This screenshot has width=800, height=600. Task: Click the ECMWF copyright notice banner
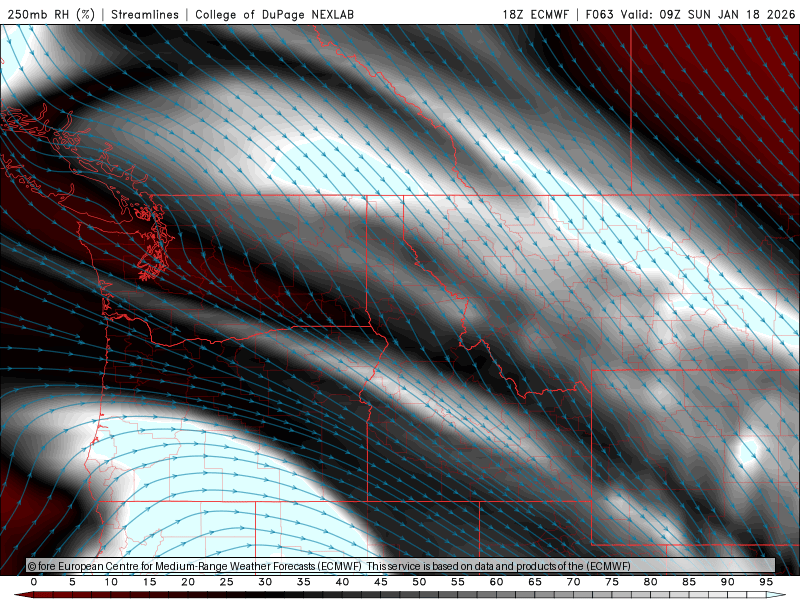pos(401,566)
